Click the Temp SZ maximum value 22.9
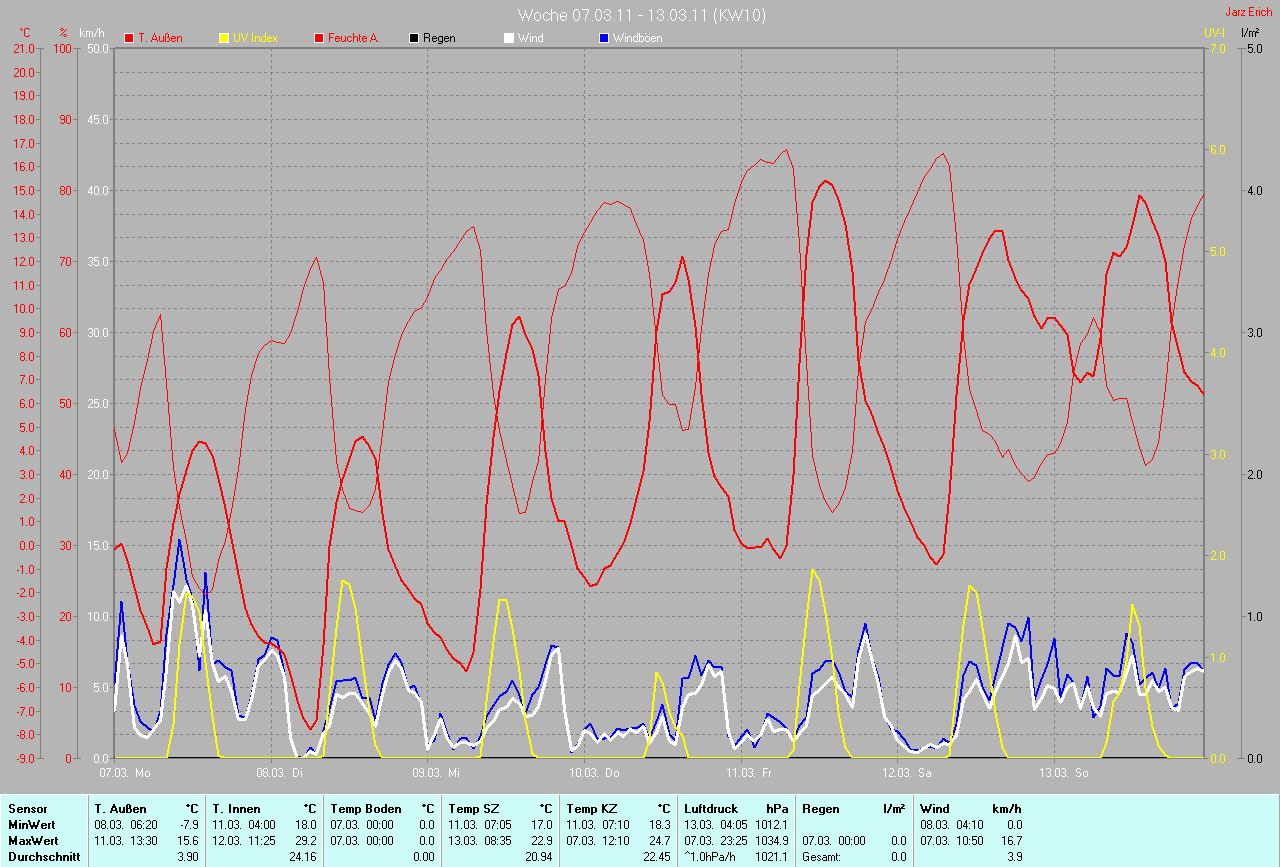 coord(542,840)
